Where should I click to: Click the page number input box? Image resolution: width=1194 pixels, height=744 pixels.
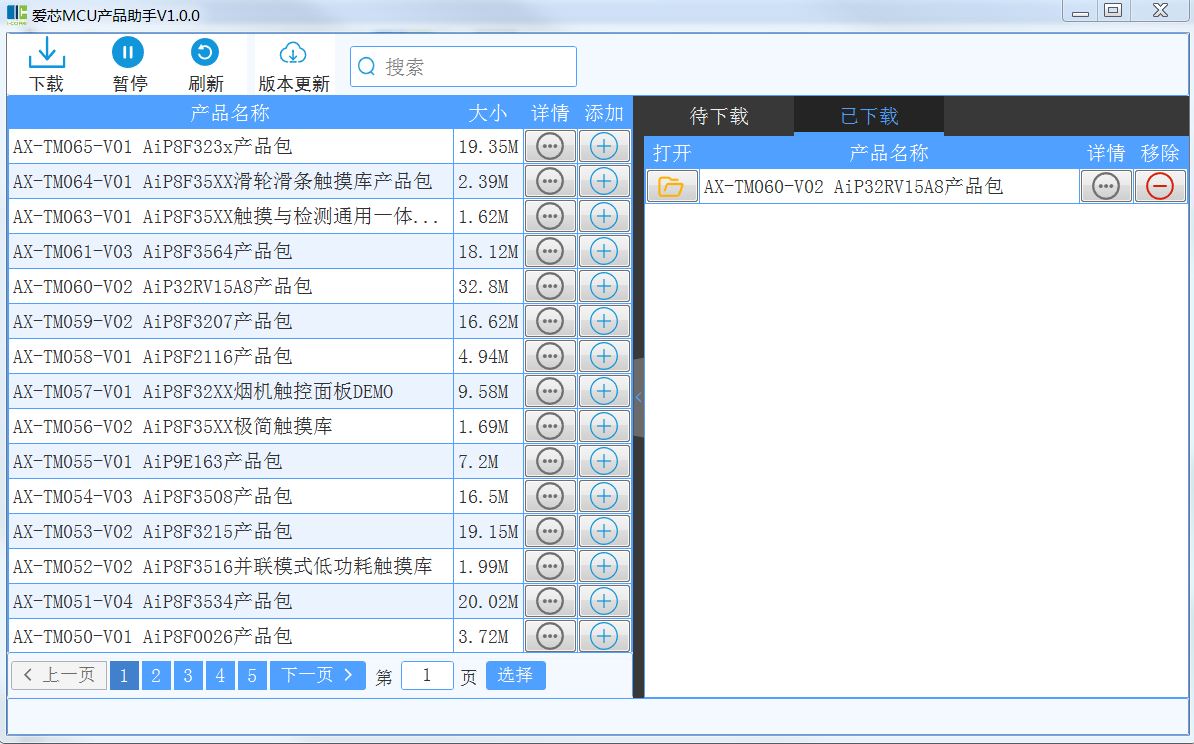coord(427,676)
